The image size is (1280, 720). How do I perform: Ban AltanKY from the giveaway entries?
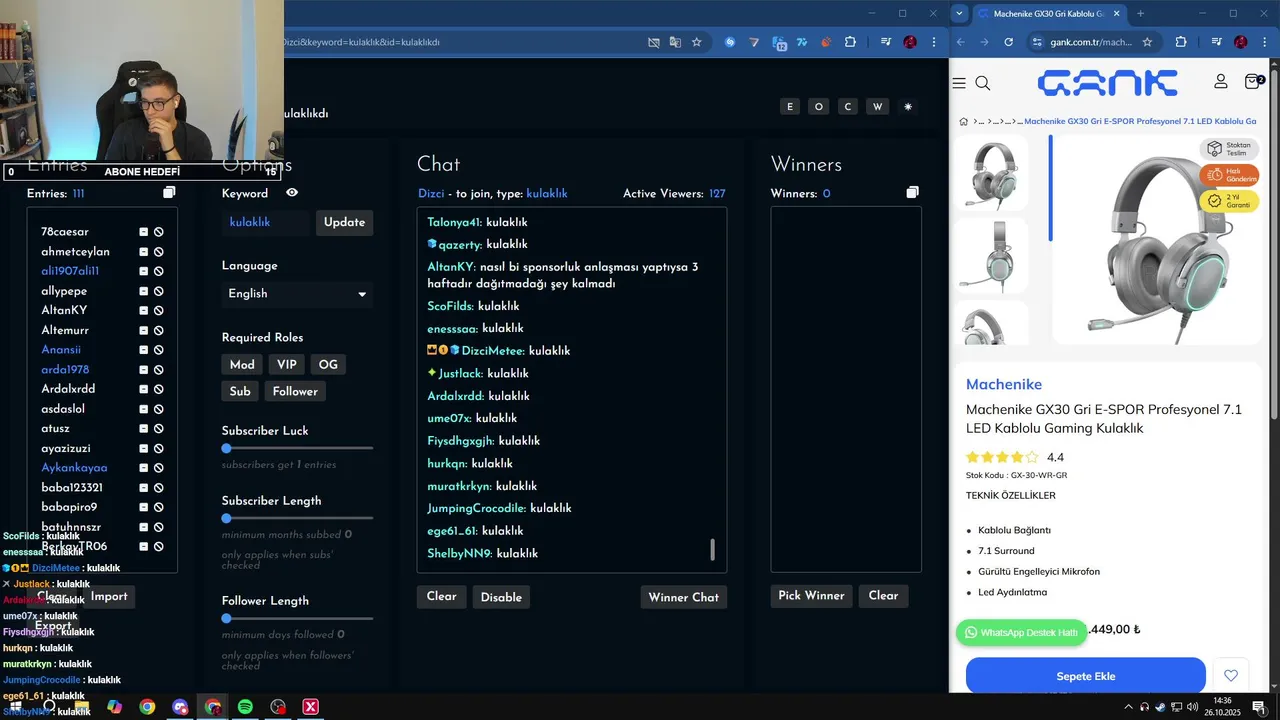pyautogui.click(x=158, y=311)
